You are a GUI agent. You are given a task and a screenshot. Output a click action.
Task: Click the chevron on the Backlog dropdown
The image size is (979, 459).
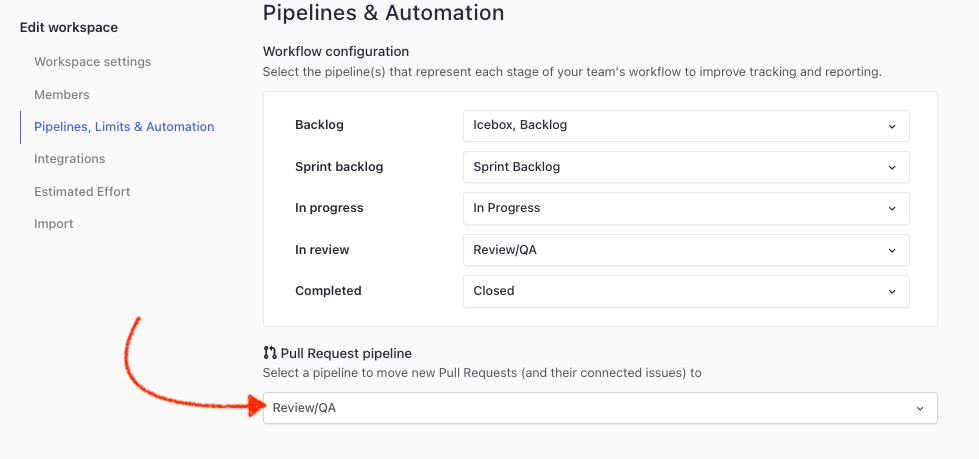892,126
